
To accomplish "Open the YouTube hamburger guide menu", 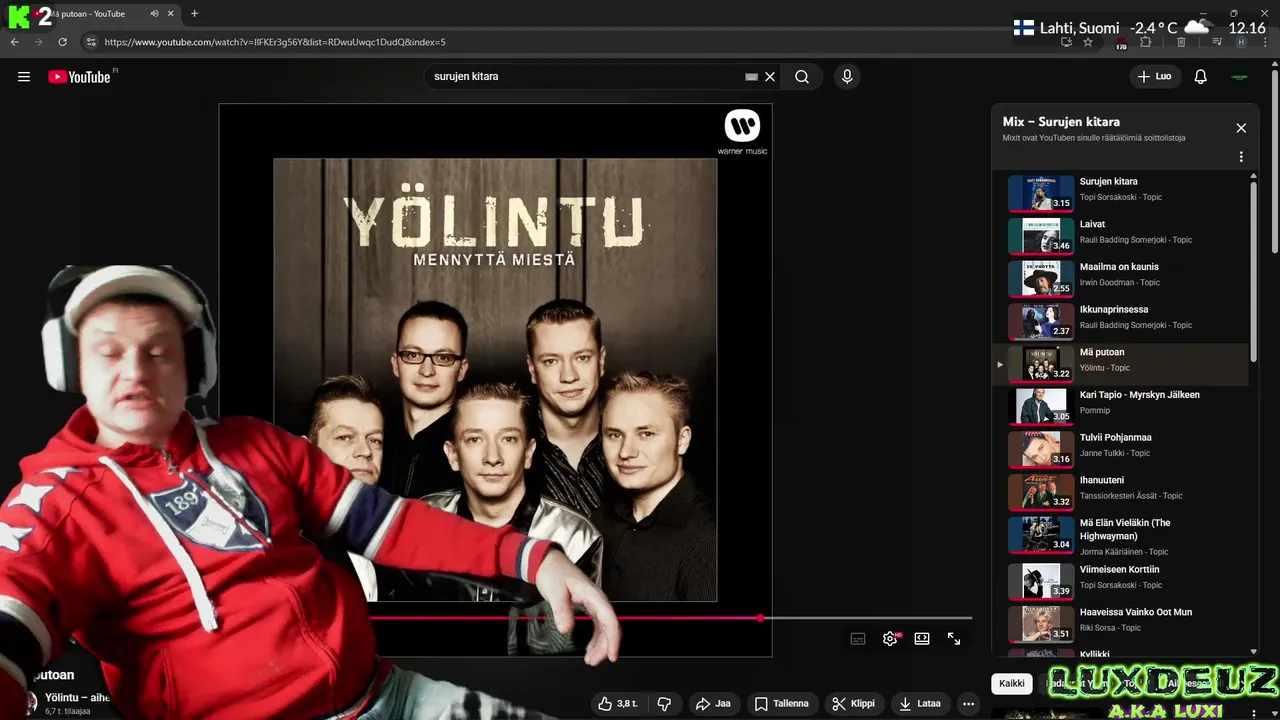I will coord(24,77).
